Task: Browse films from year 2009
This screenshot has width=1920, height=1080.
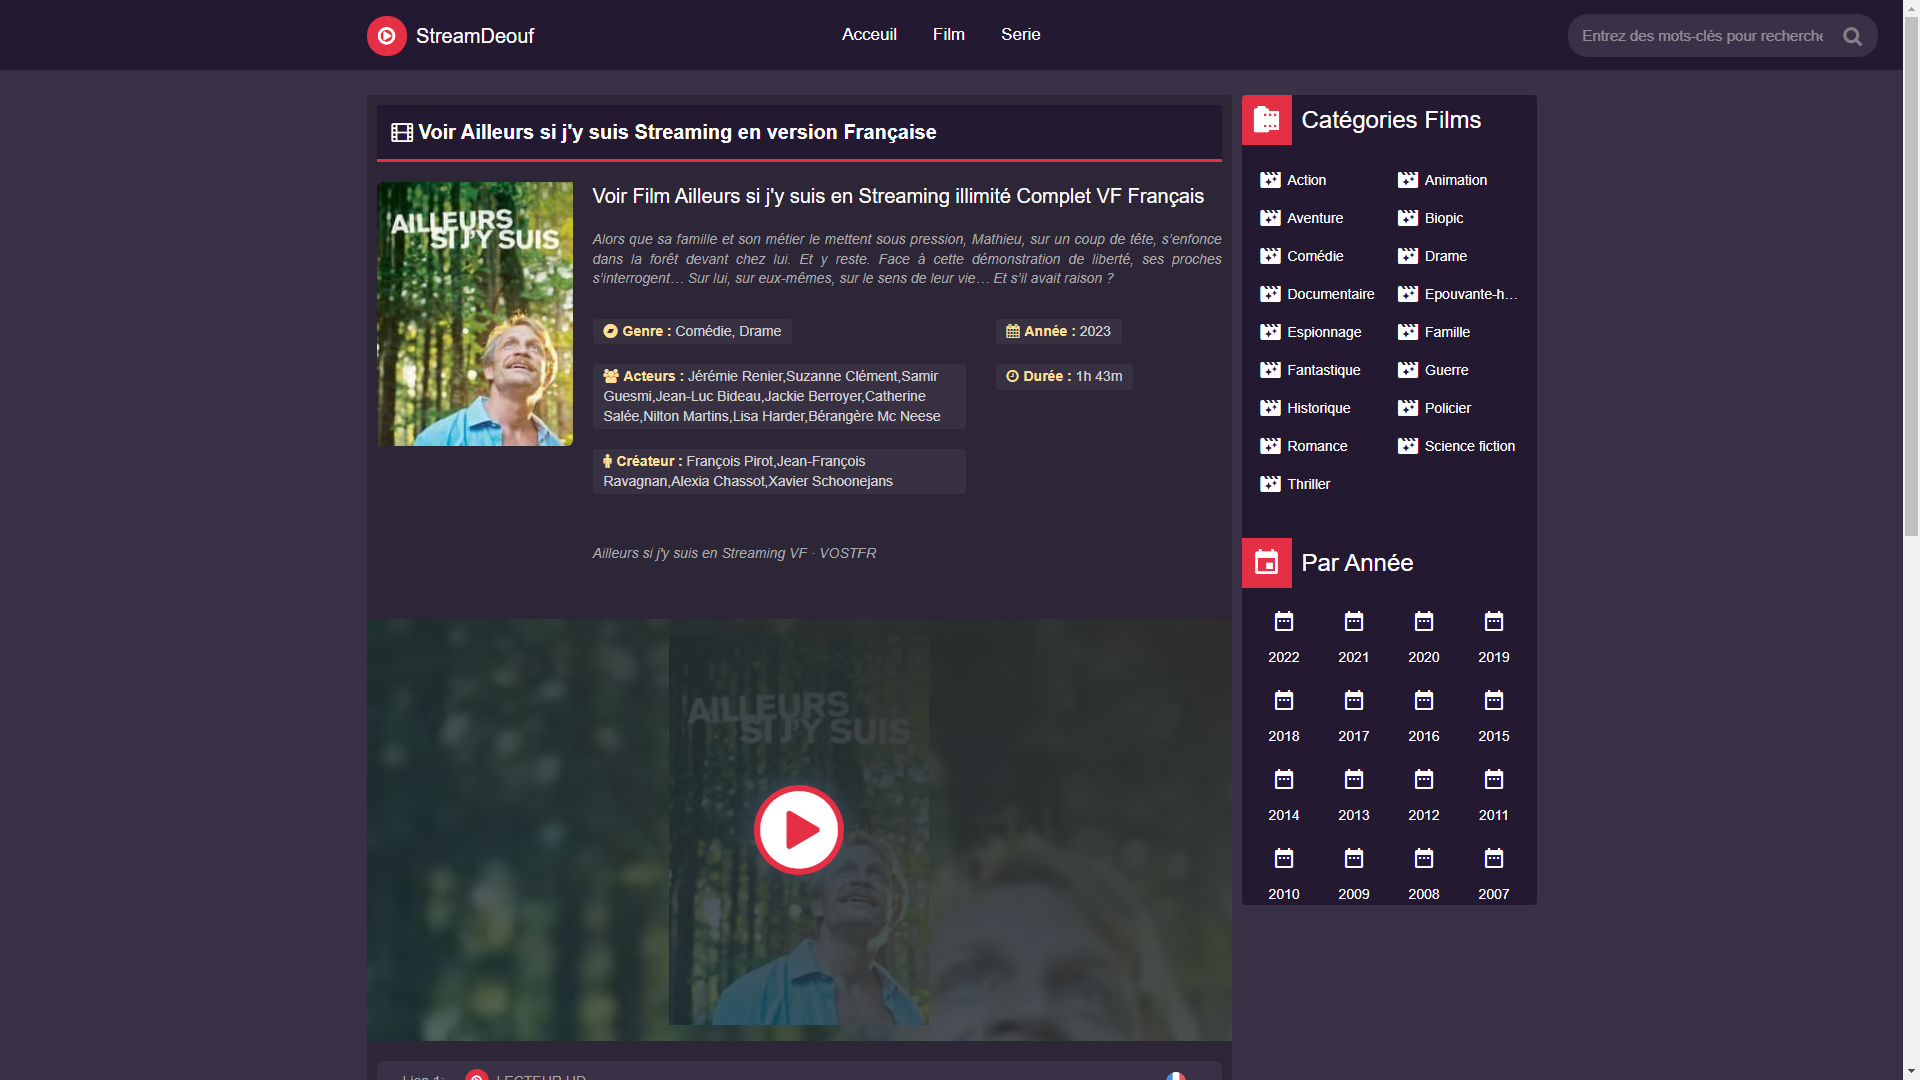Action: [x=1354, y=894]
